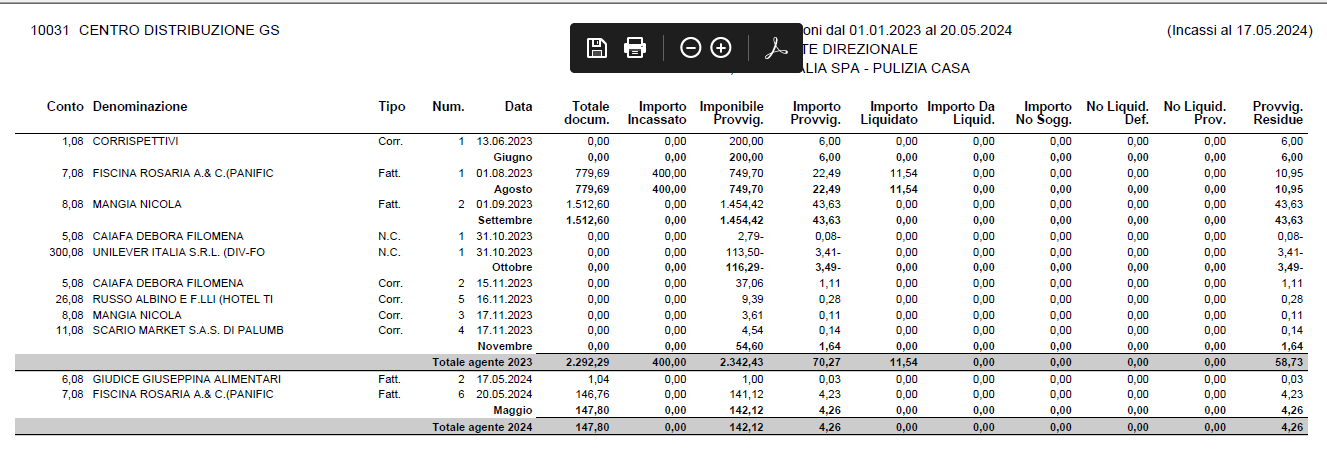Click the save (floppy disk) icon
This screenshot has width=1327, height=457.
597,48
